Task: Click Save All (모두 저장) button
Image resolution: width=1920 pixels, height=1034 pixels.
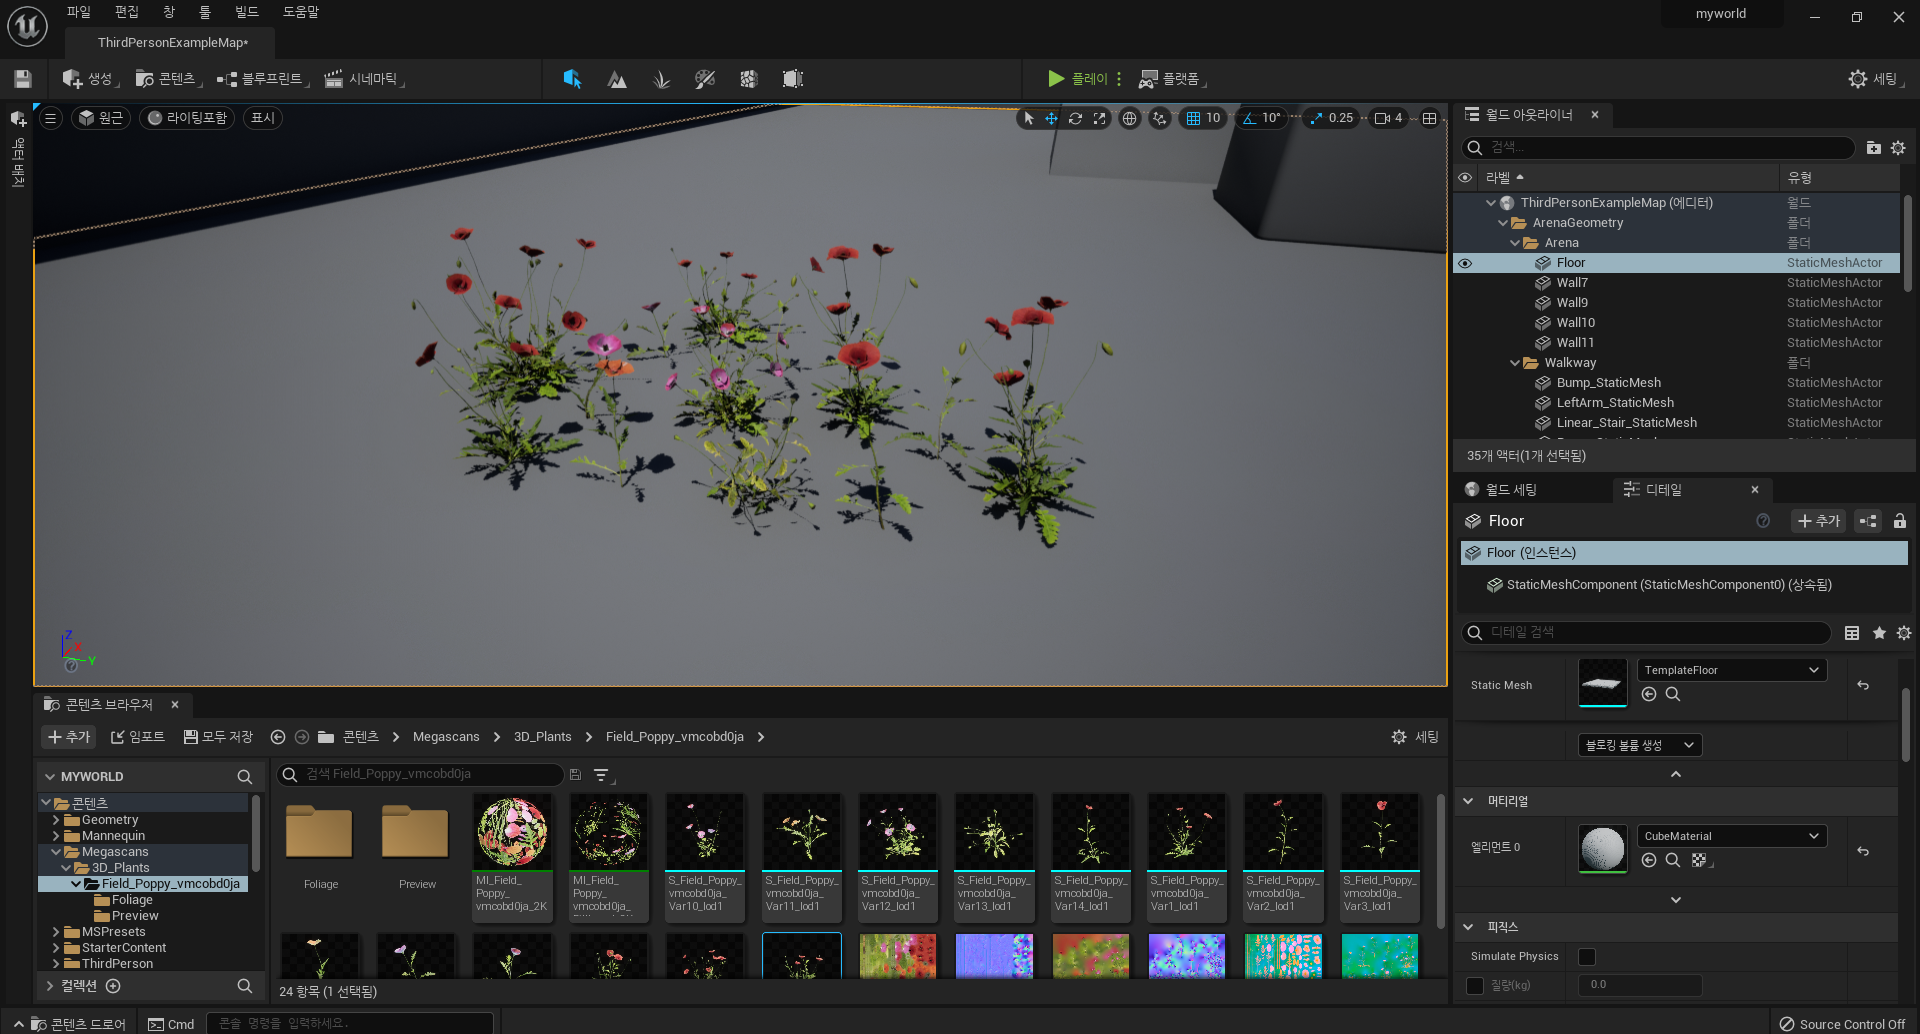Action: pyautogui.click(x=218, y=737)
